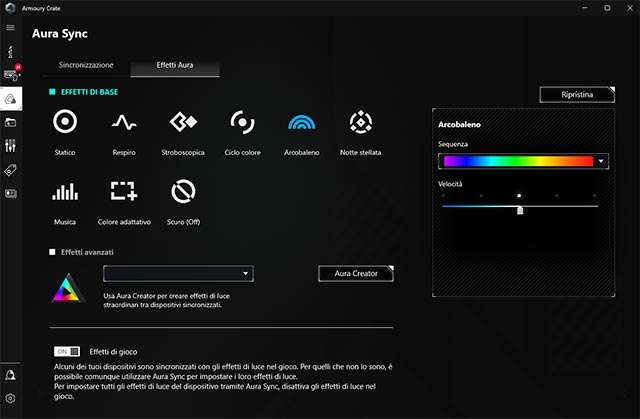The width and height of the screenshot is (640, 419).
Task: Open the gear settings icon in sidebar
Action: pos(11,398)
